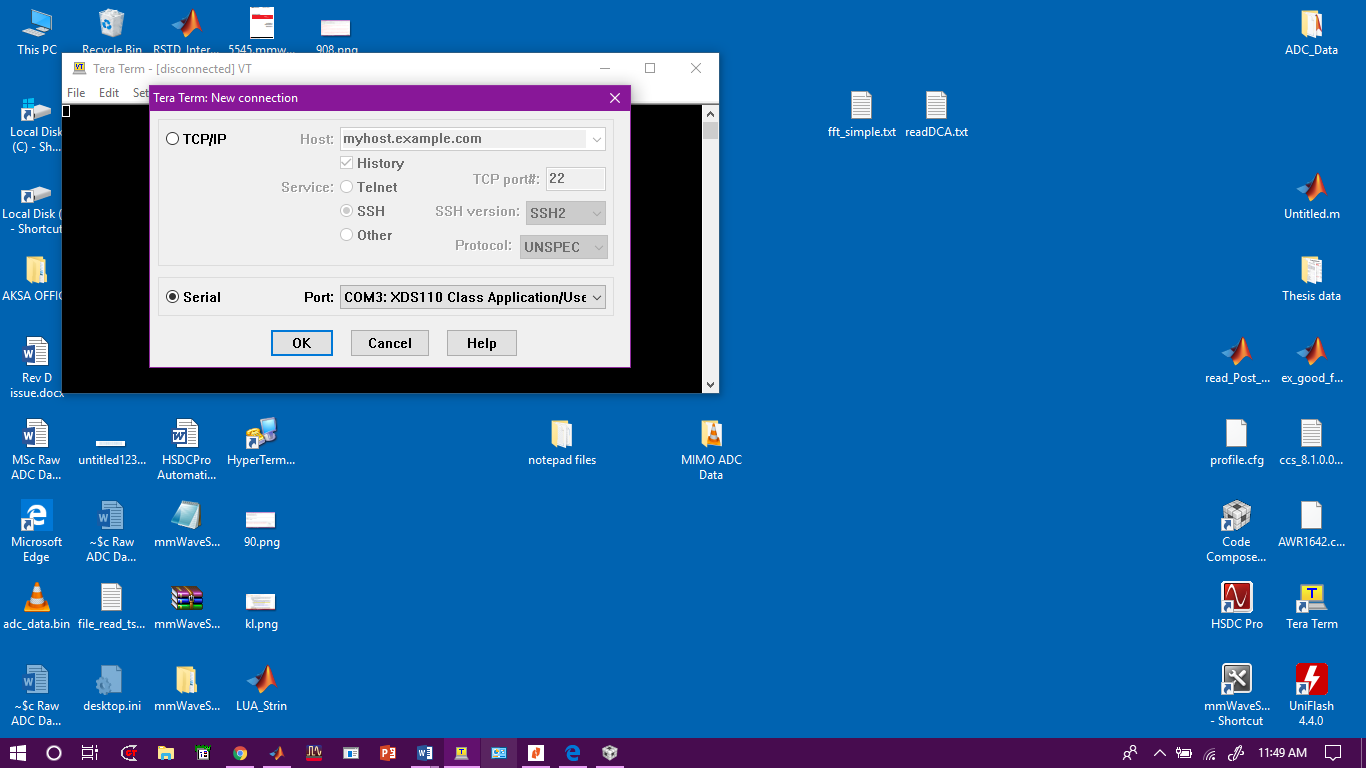The height and width of the screenshot is (768, 1366).
Task: Select the Thesis data folder
Action: point(1311,278)
